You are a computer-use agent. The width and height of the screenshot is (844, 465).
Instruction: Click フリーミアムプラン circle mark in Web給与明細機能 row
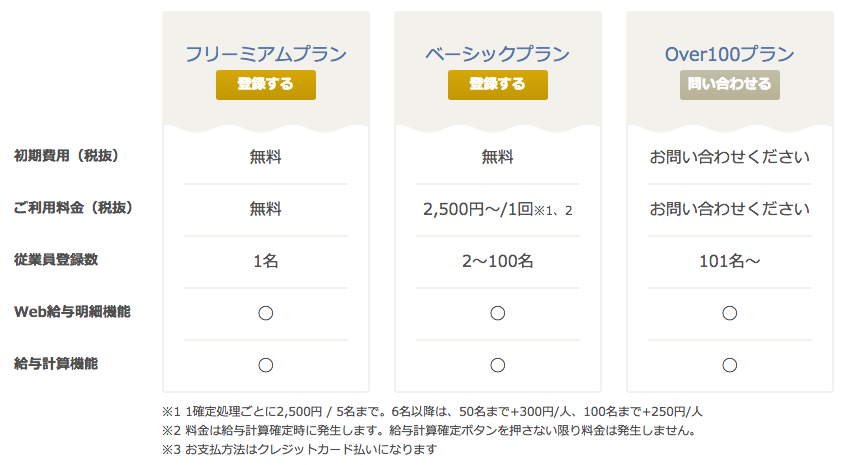pyautogui.click(x=266, y=313)
